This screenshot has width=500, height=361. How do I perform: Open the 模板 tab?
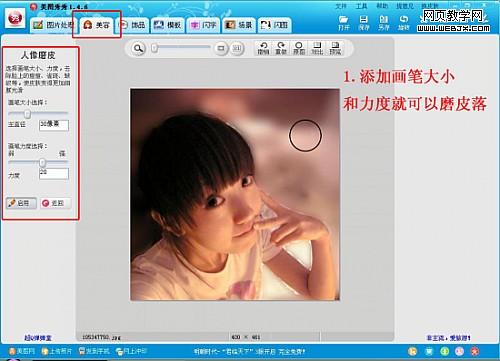click(x=167, y=25)
